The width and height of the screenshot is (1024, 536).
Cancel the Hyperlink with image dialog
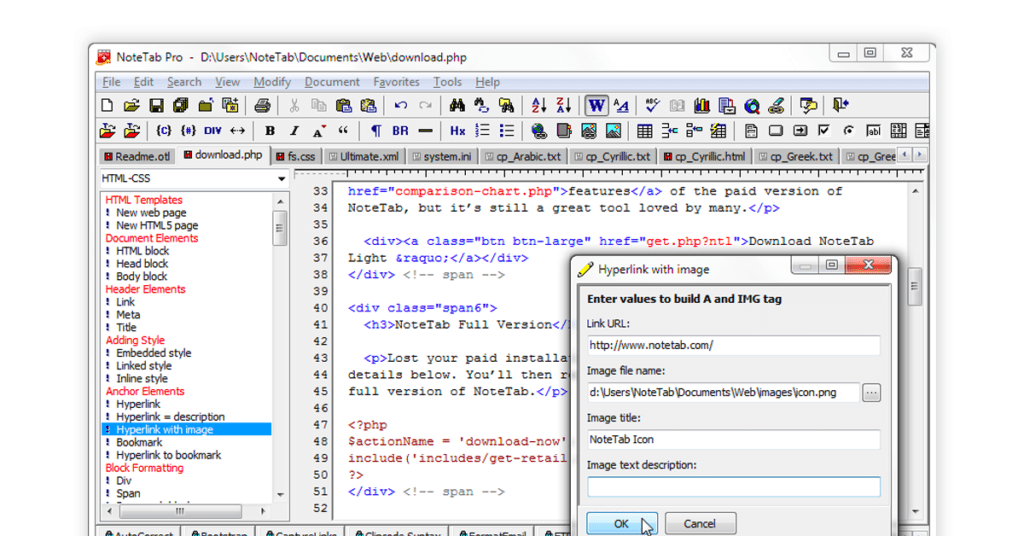700,524
